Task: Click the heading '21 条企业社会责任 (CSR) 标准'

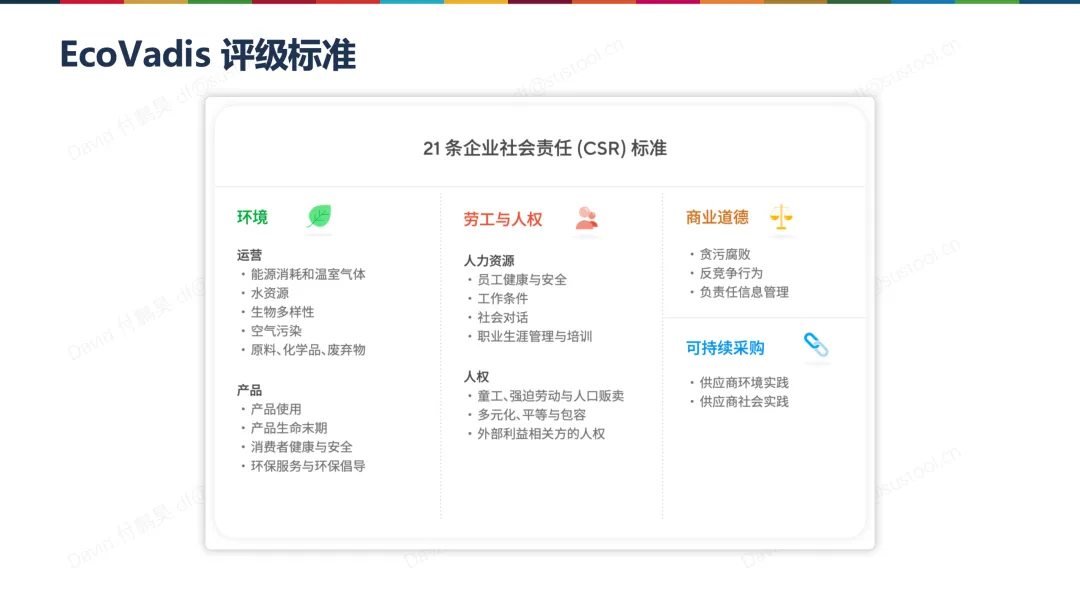Action: [x=545, y=148]
